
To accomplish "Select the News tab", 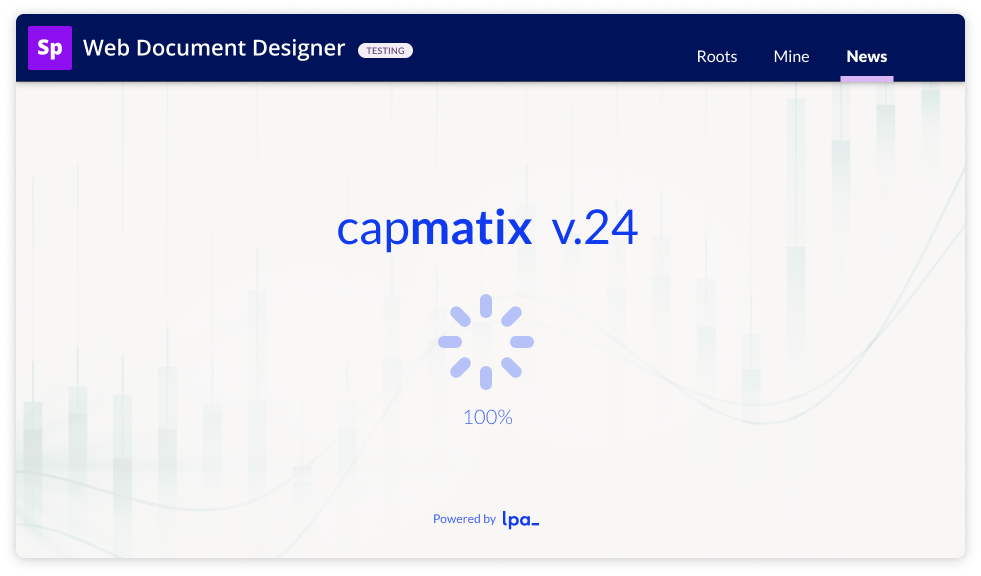I will [x=867, y=56].
